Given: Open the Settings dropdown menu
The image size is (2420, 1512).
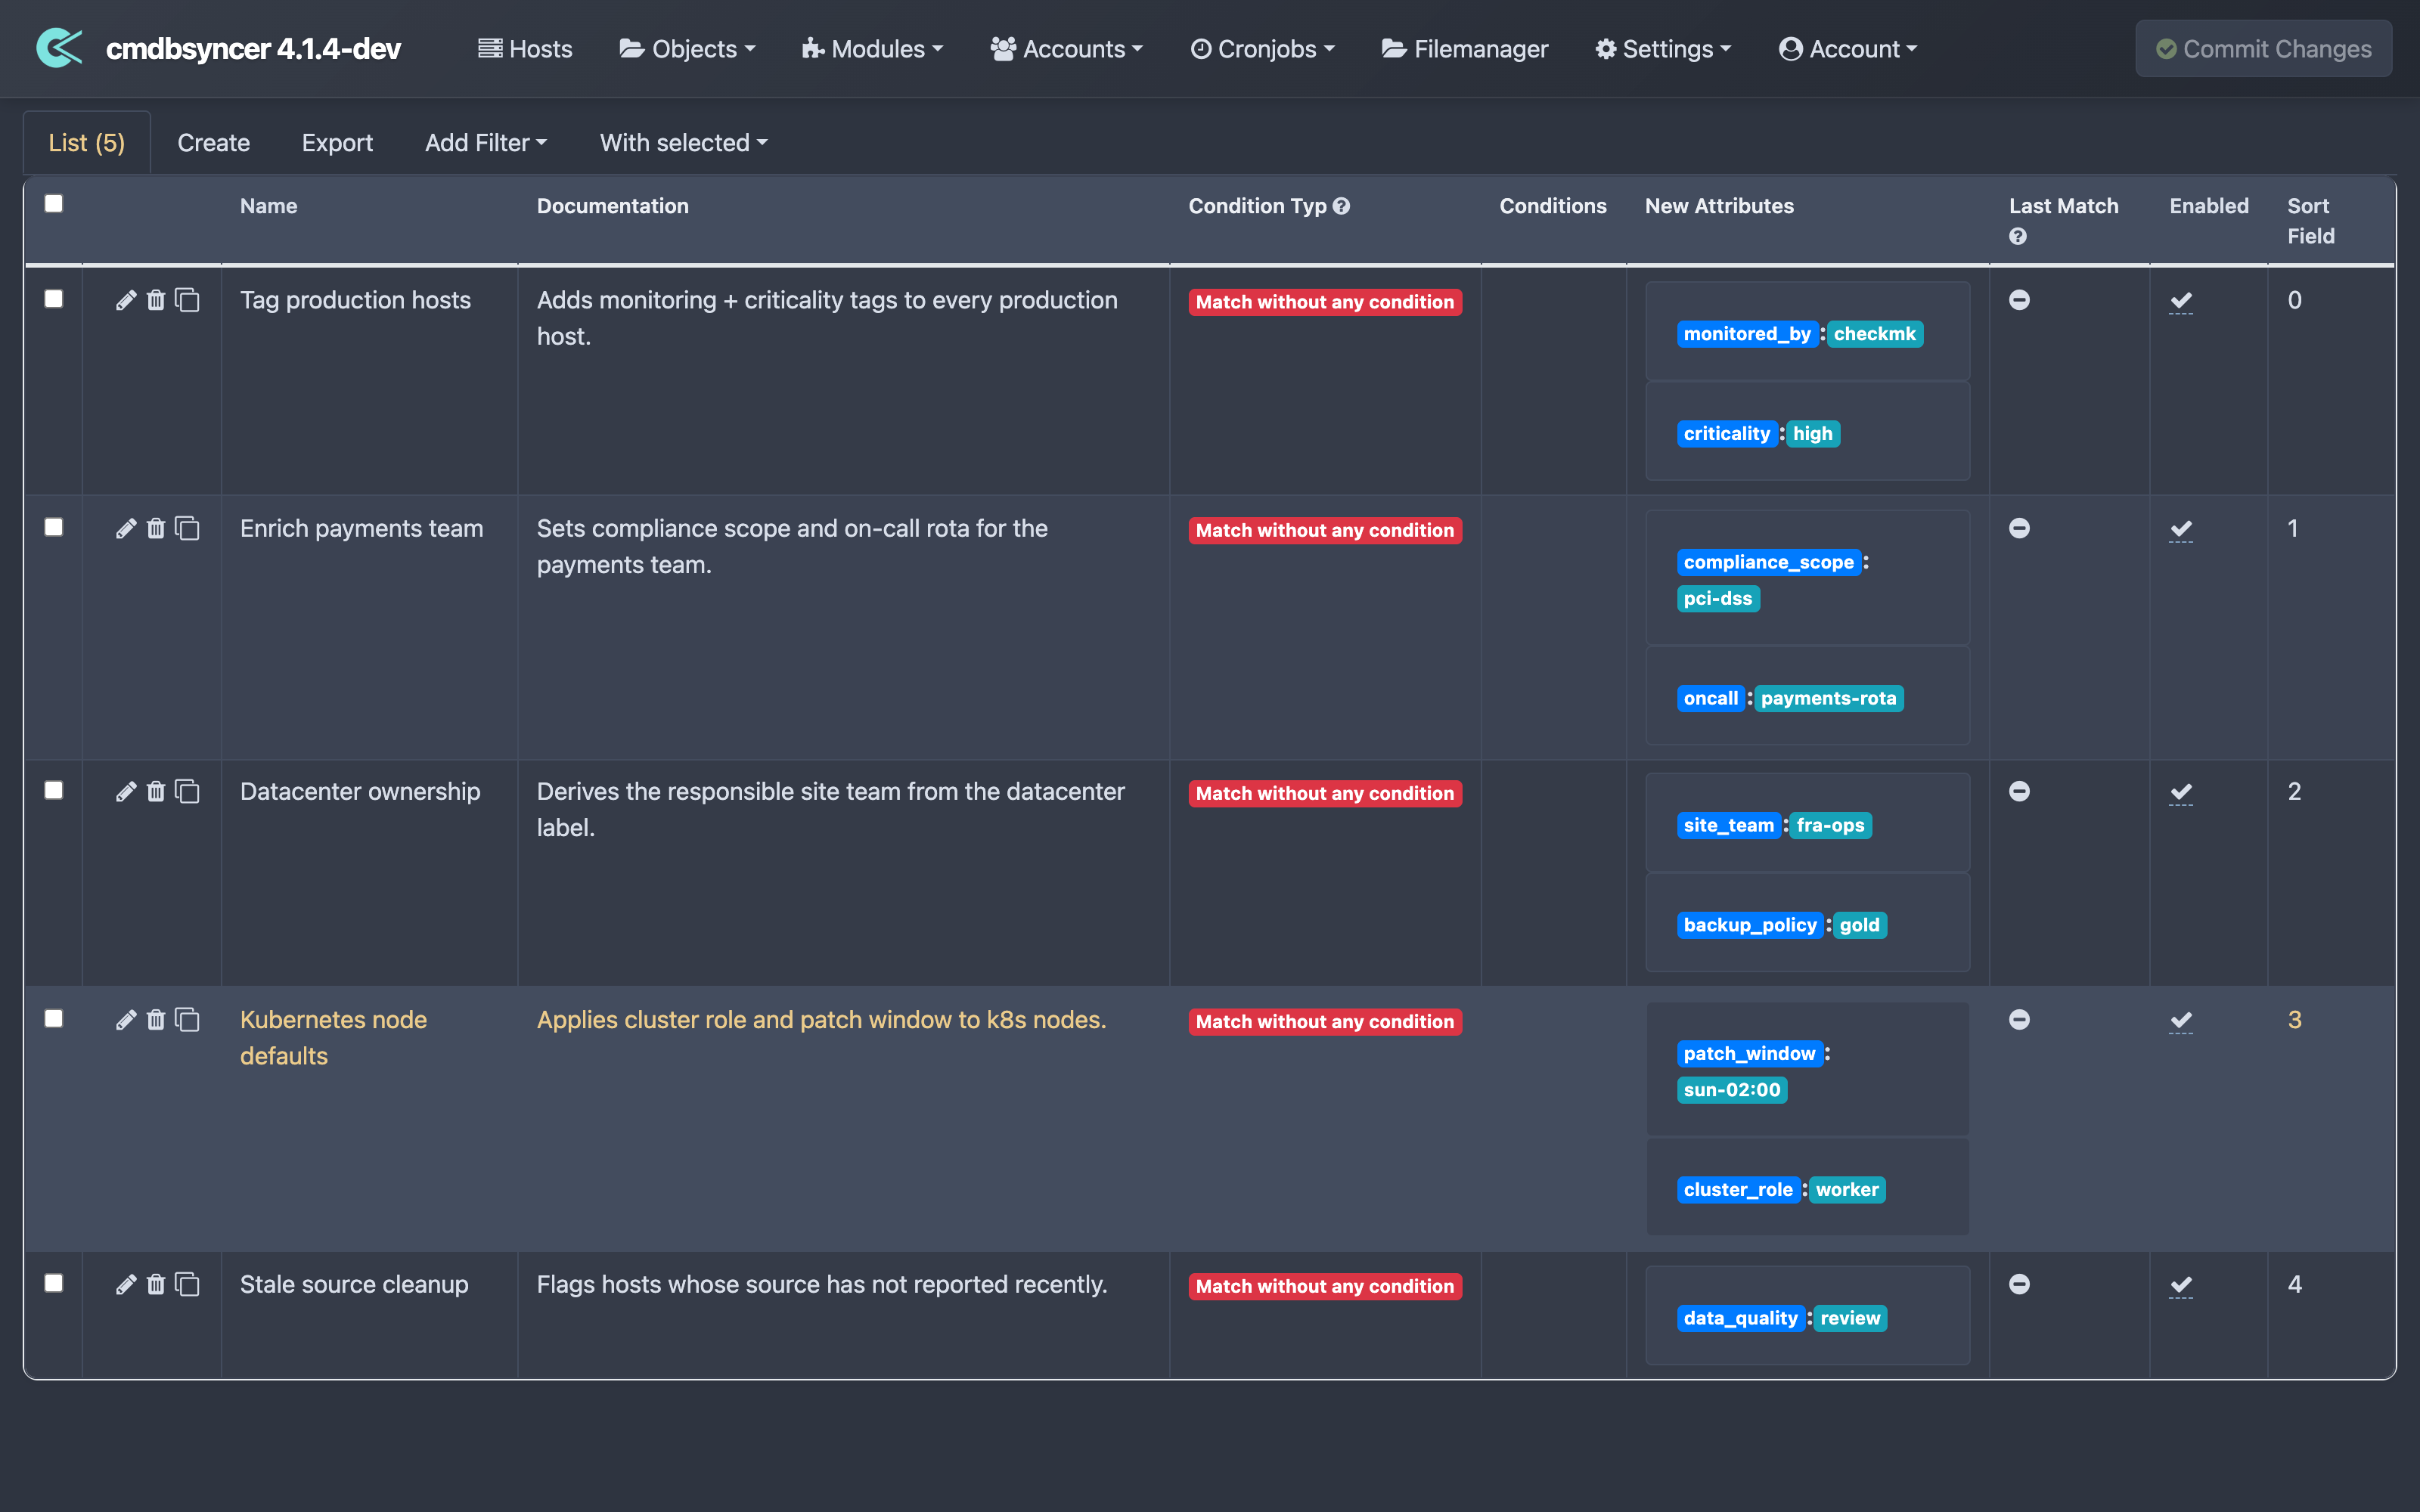Looking at the screenshot, I should click(x=1662, y=48).
